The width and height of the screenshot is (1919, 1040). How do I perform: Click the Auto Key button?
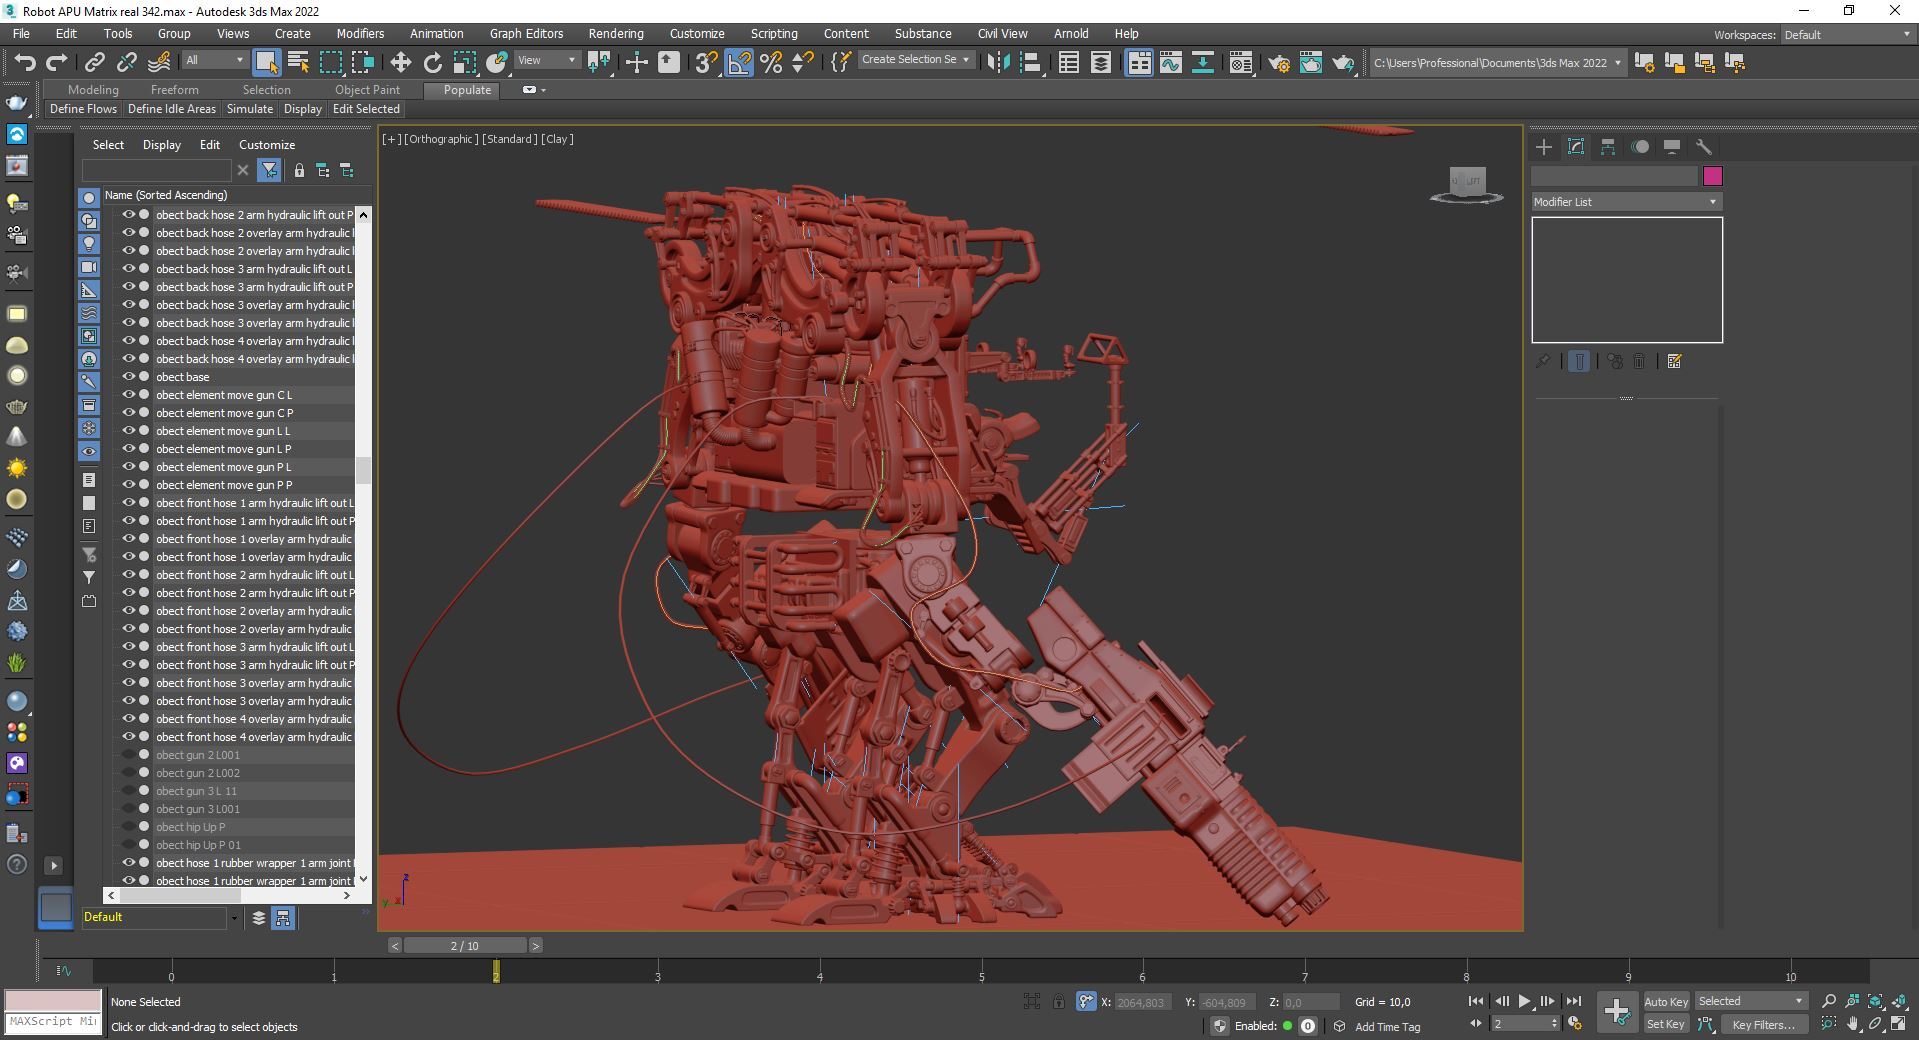tap(1665, 1002)
